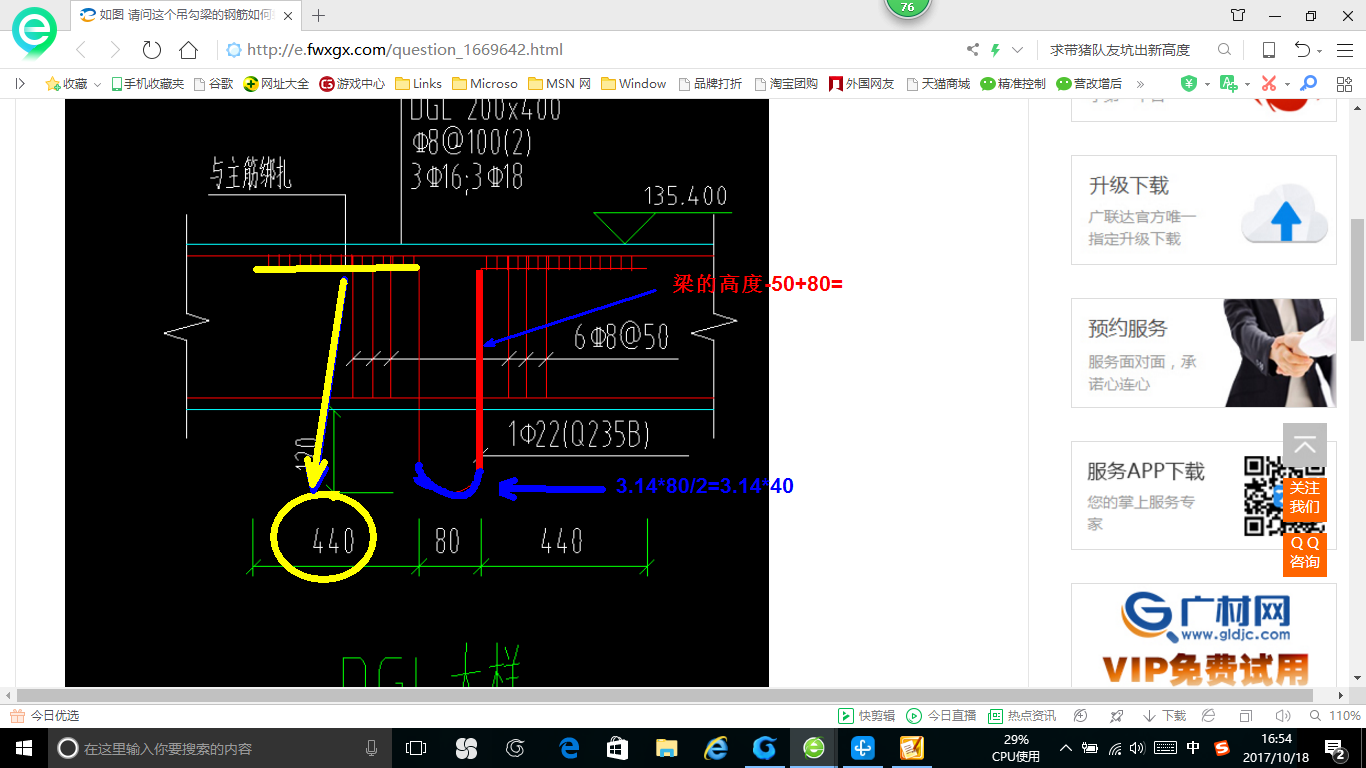This screenshot has height=768, width=1366.
Task: Open the 精准控制 bookmark
Action: [x=1013, y=84]
